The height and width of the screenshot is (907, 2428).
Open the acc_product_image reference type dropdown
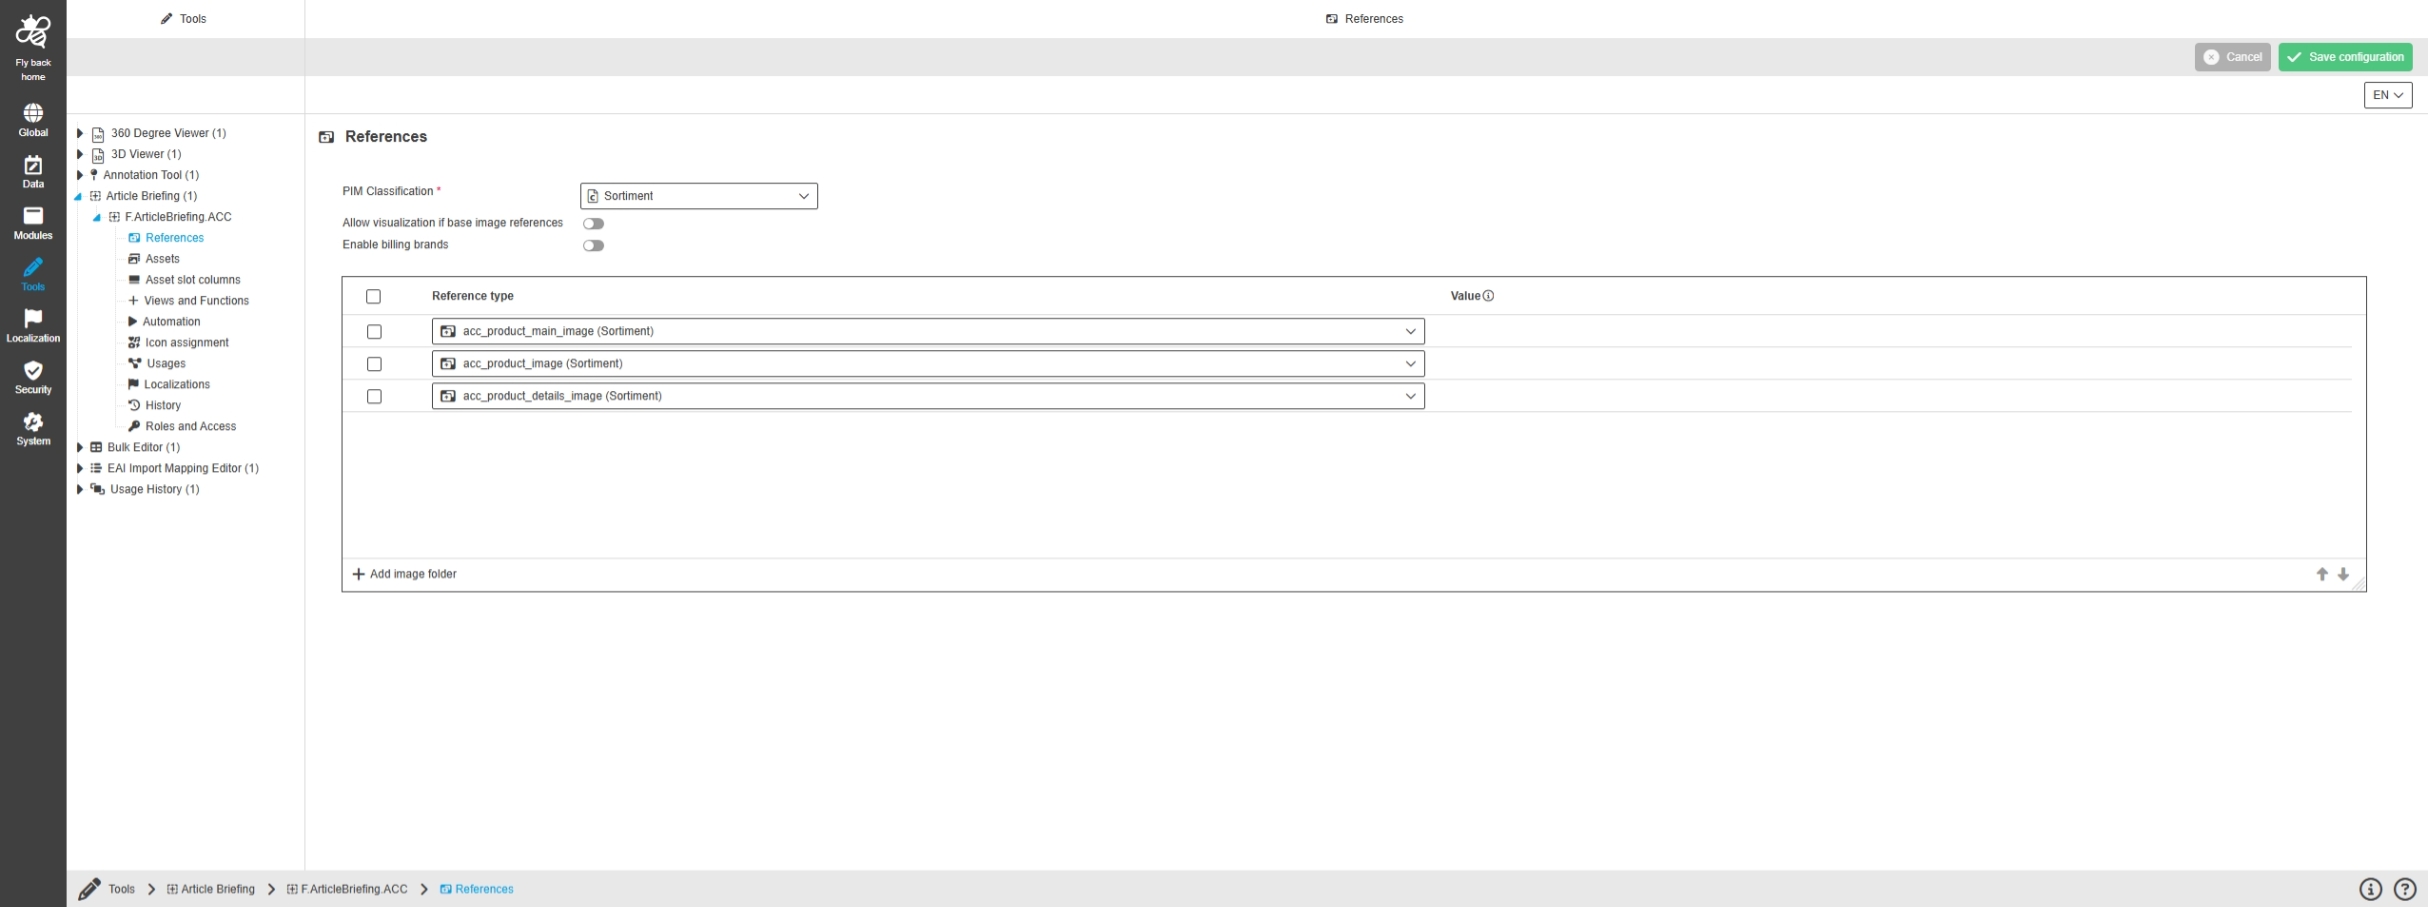click(x=928, y=364)
